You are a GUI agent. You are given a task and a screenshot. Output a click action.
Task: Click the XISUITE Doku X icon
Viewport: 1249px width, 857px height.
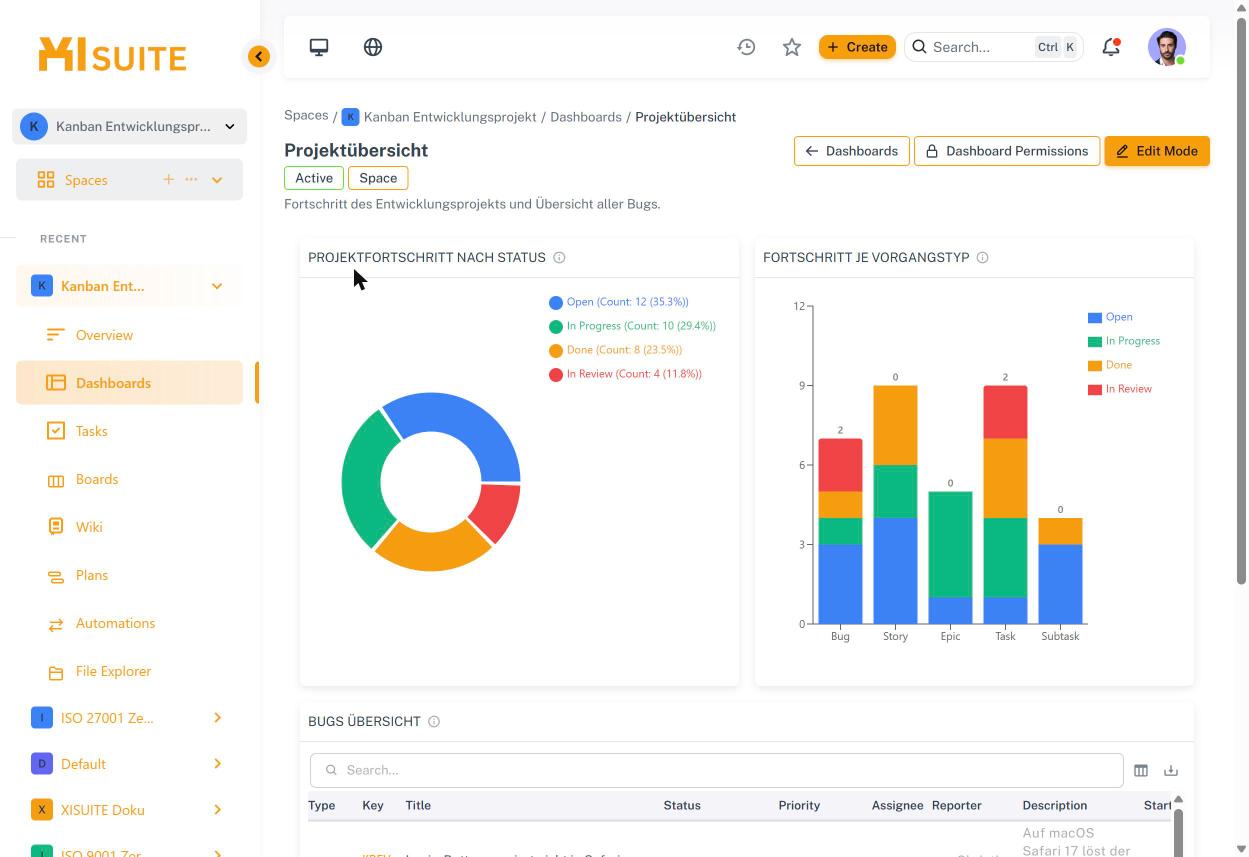(42, 810)
